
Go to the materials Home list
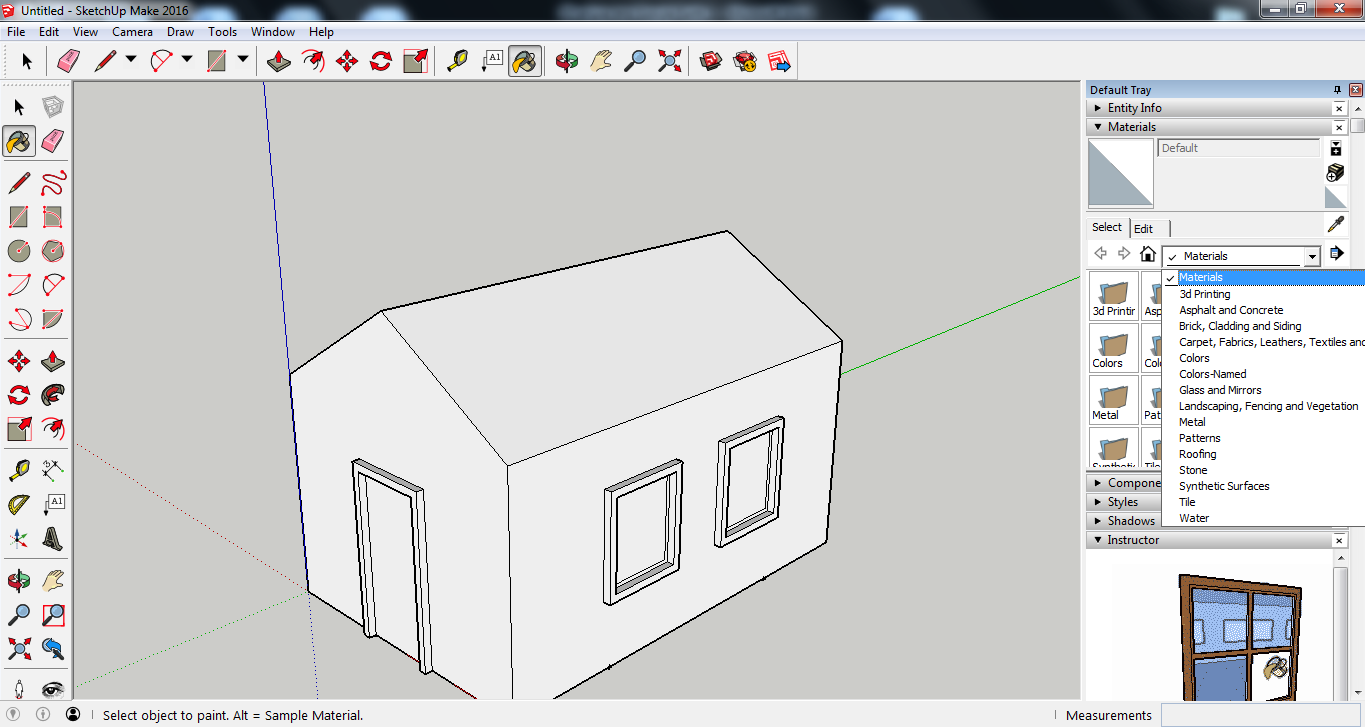pos(1148,254)
